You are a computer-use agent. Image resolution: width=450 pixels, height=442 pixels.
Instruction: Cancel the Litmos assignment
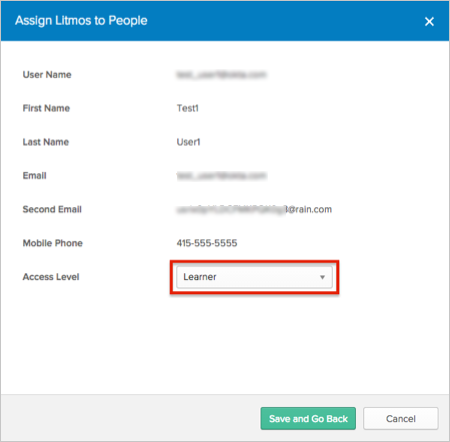pos(401,418)
